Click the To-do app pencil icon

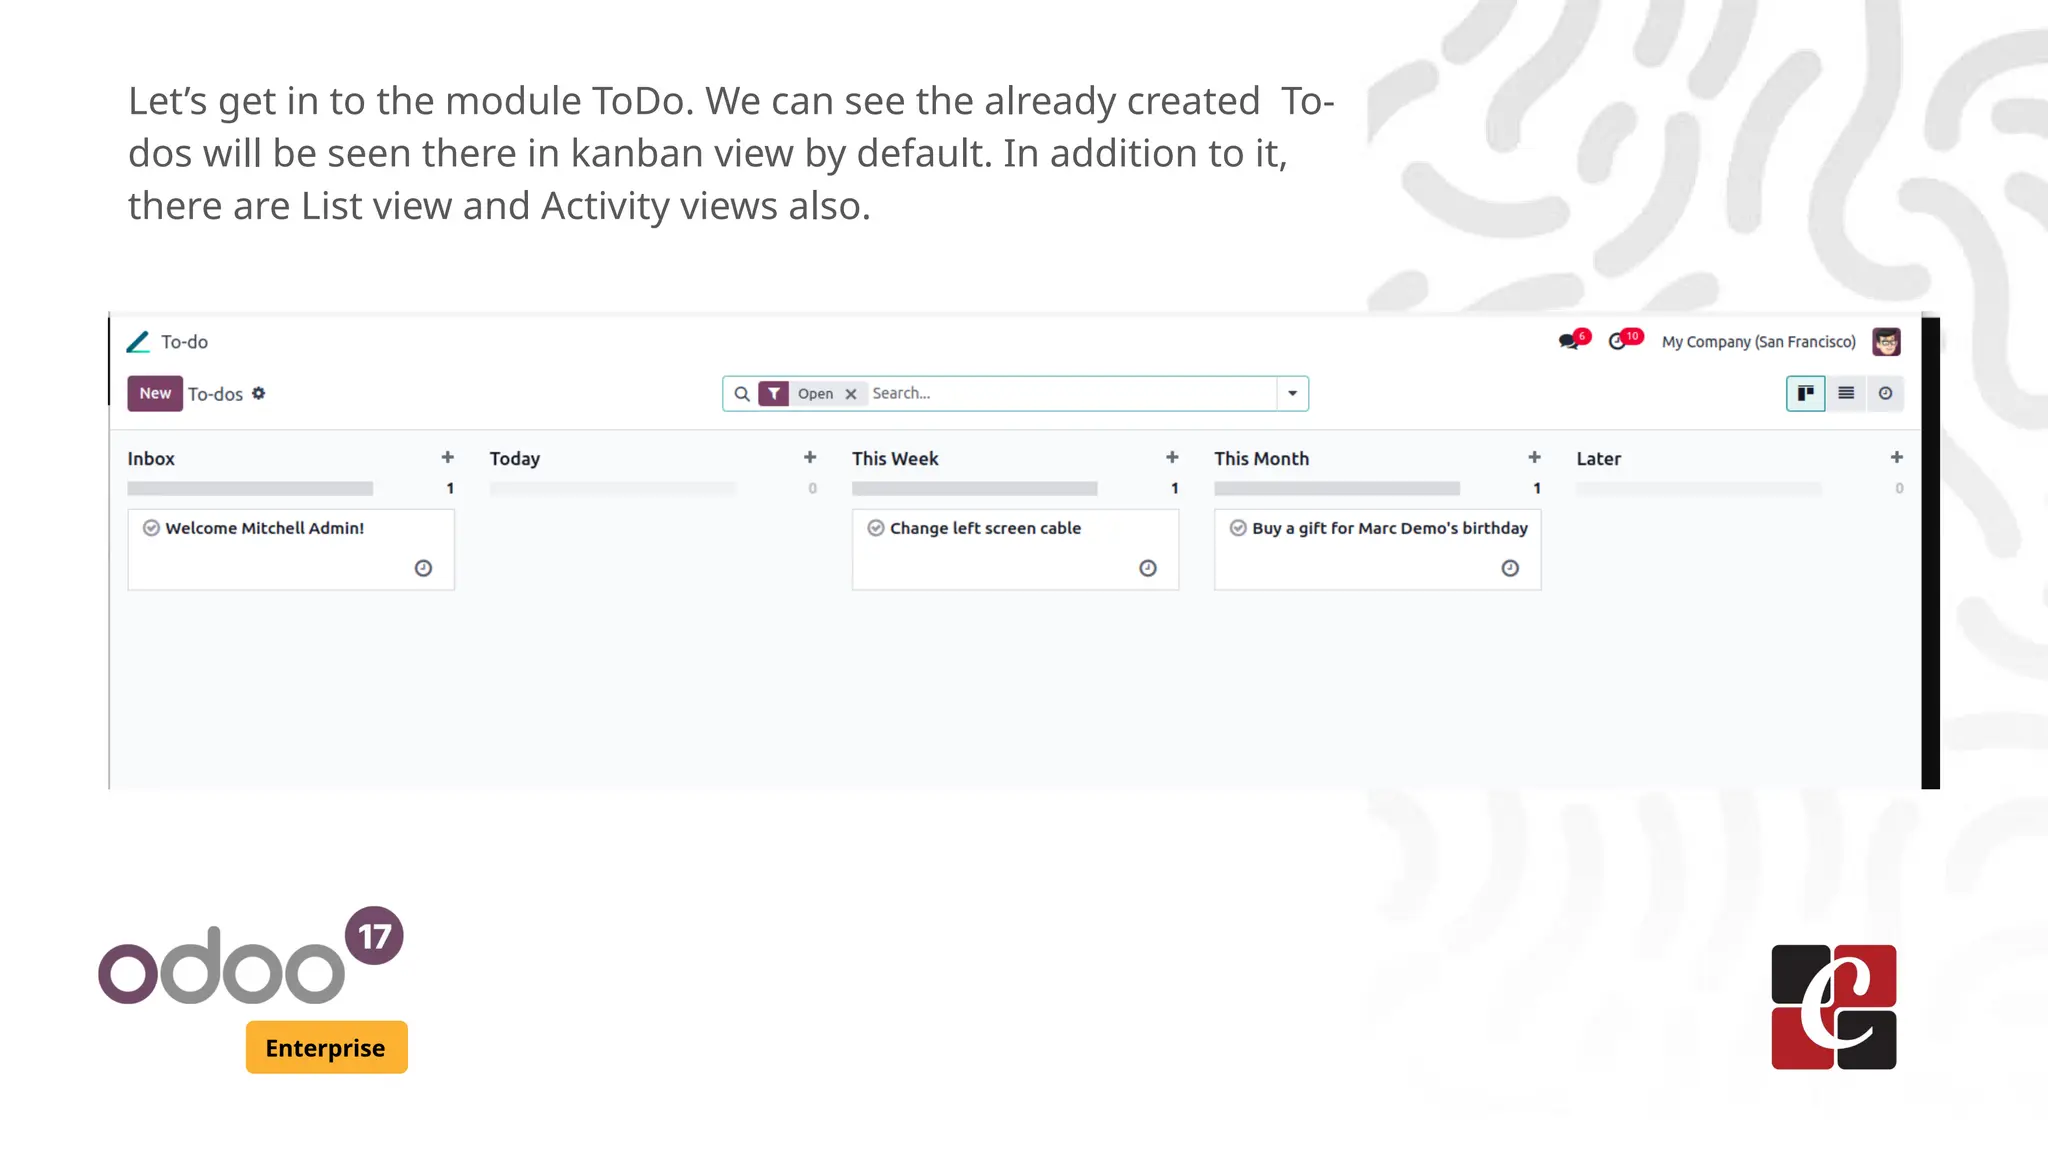click(138, 342)
